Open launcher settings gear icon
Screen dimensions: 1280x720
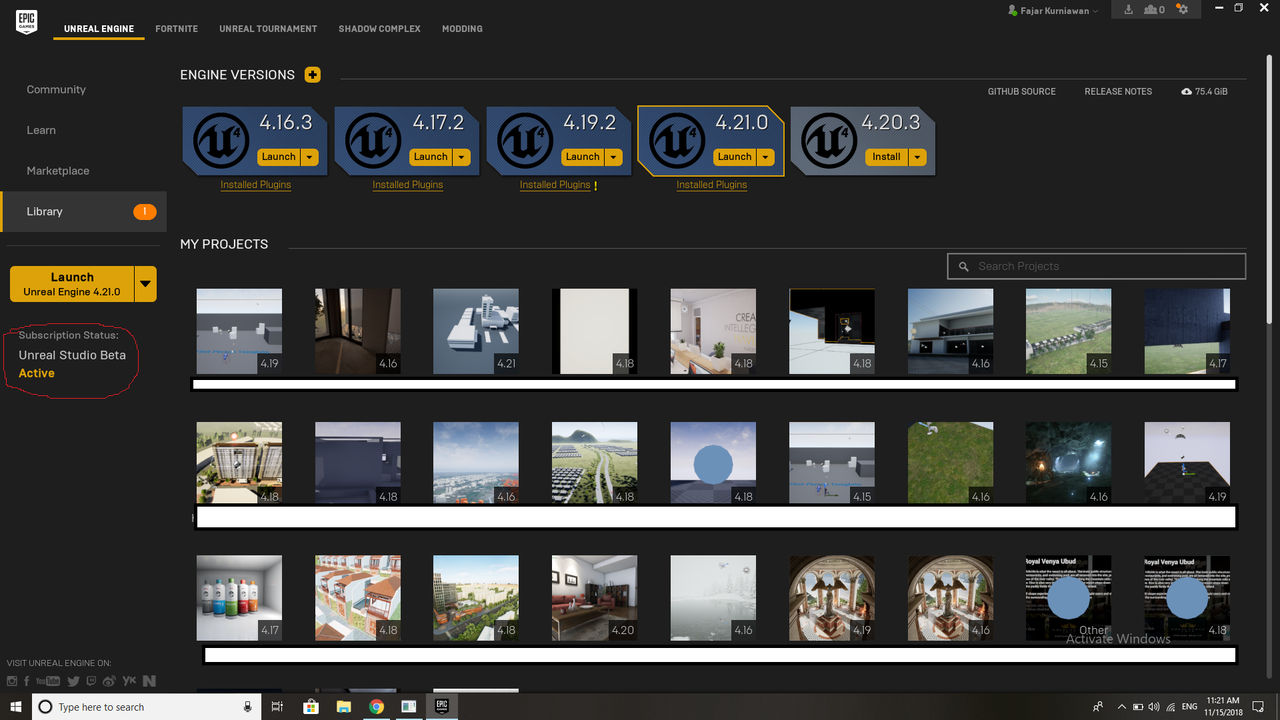(x=1183, y=10)
